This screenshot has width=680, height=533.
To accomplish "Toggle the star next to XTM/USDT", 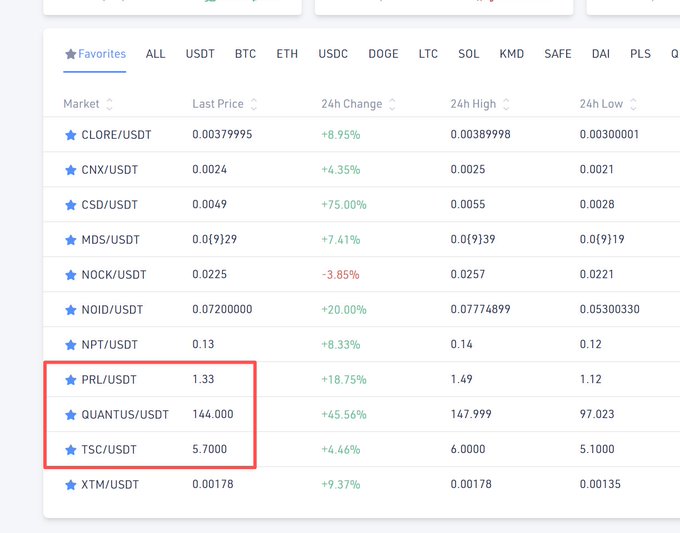I will [71, 485].
